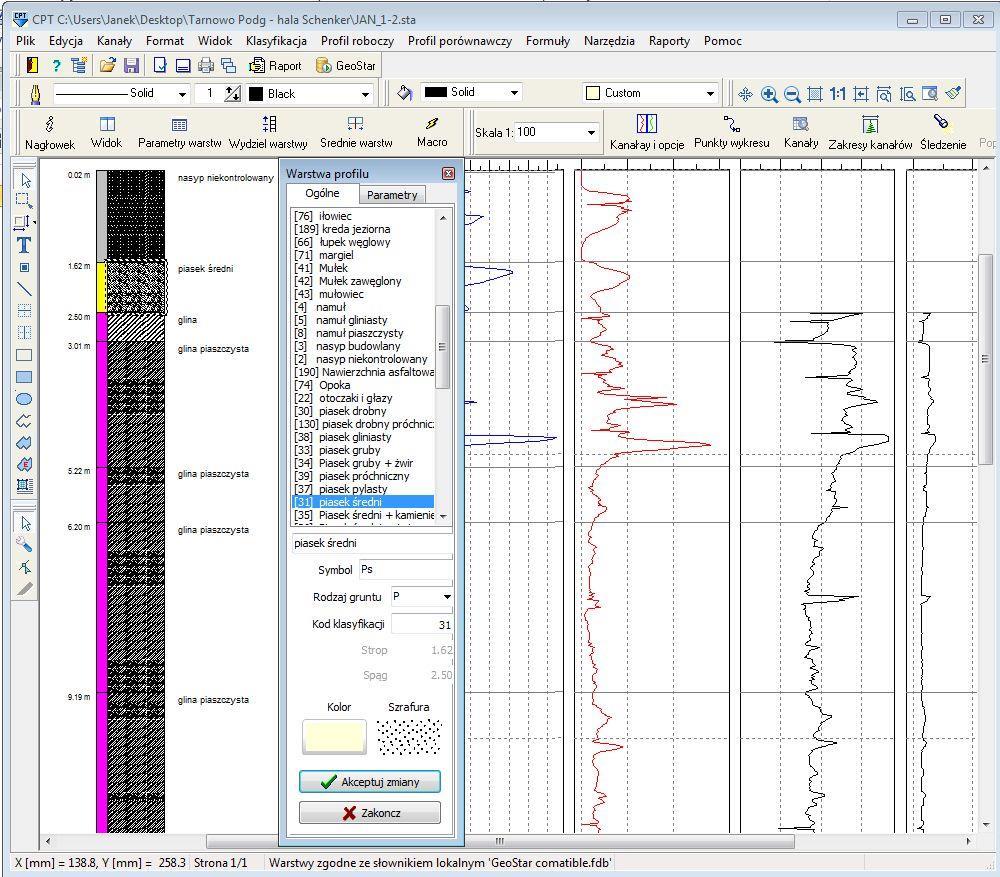Open the Widok tool

107,133
